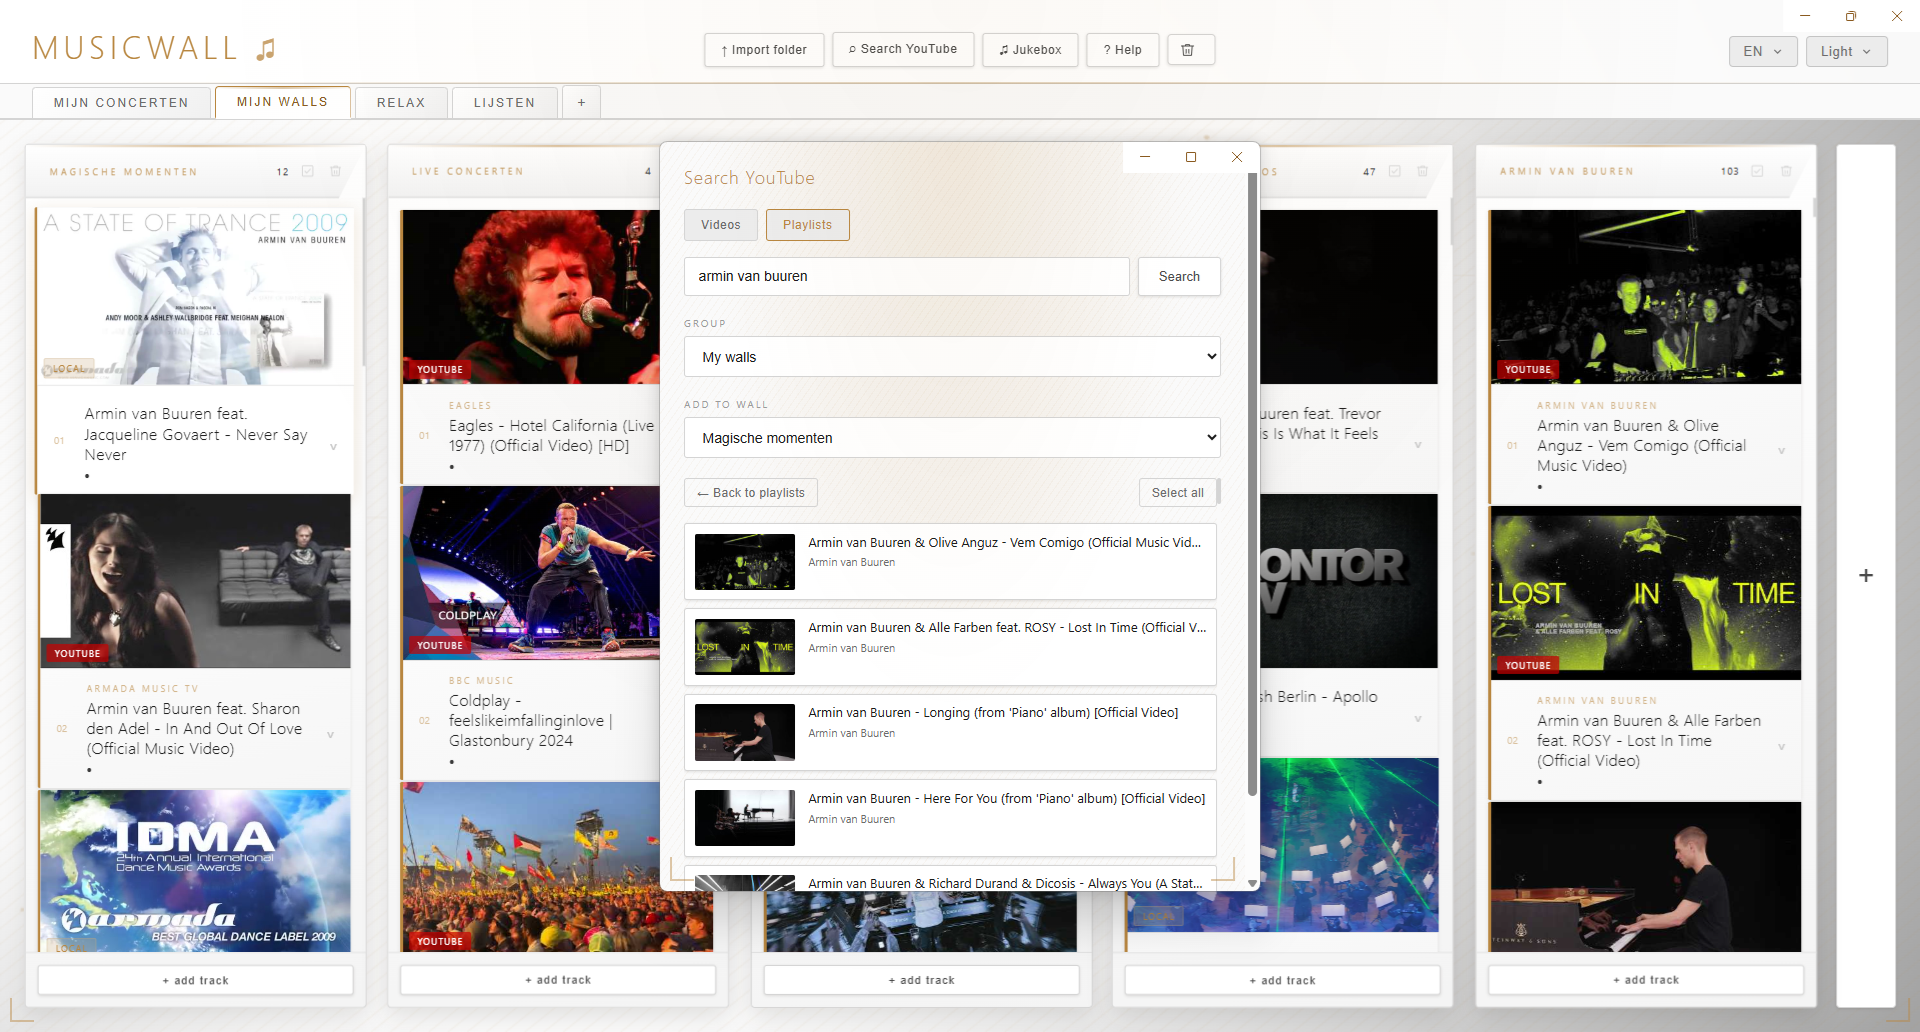The height and width of the screenshot is (1032, 1920).
Task: Open the My walls group dropdown
Action: (952, 357)
